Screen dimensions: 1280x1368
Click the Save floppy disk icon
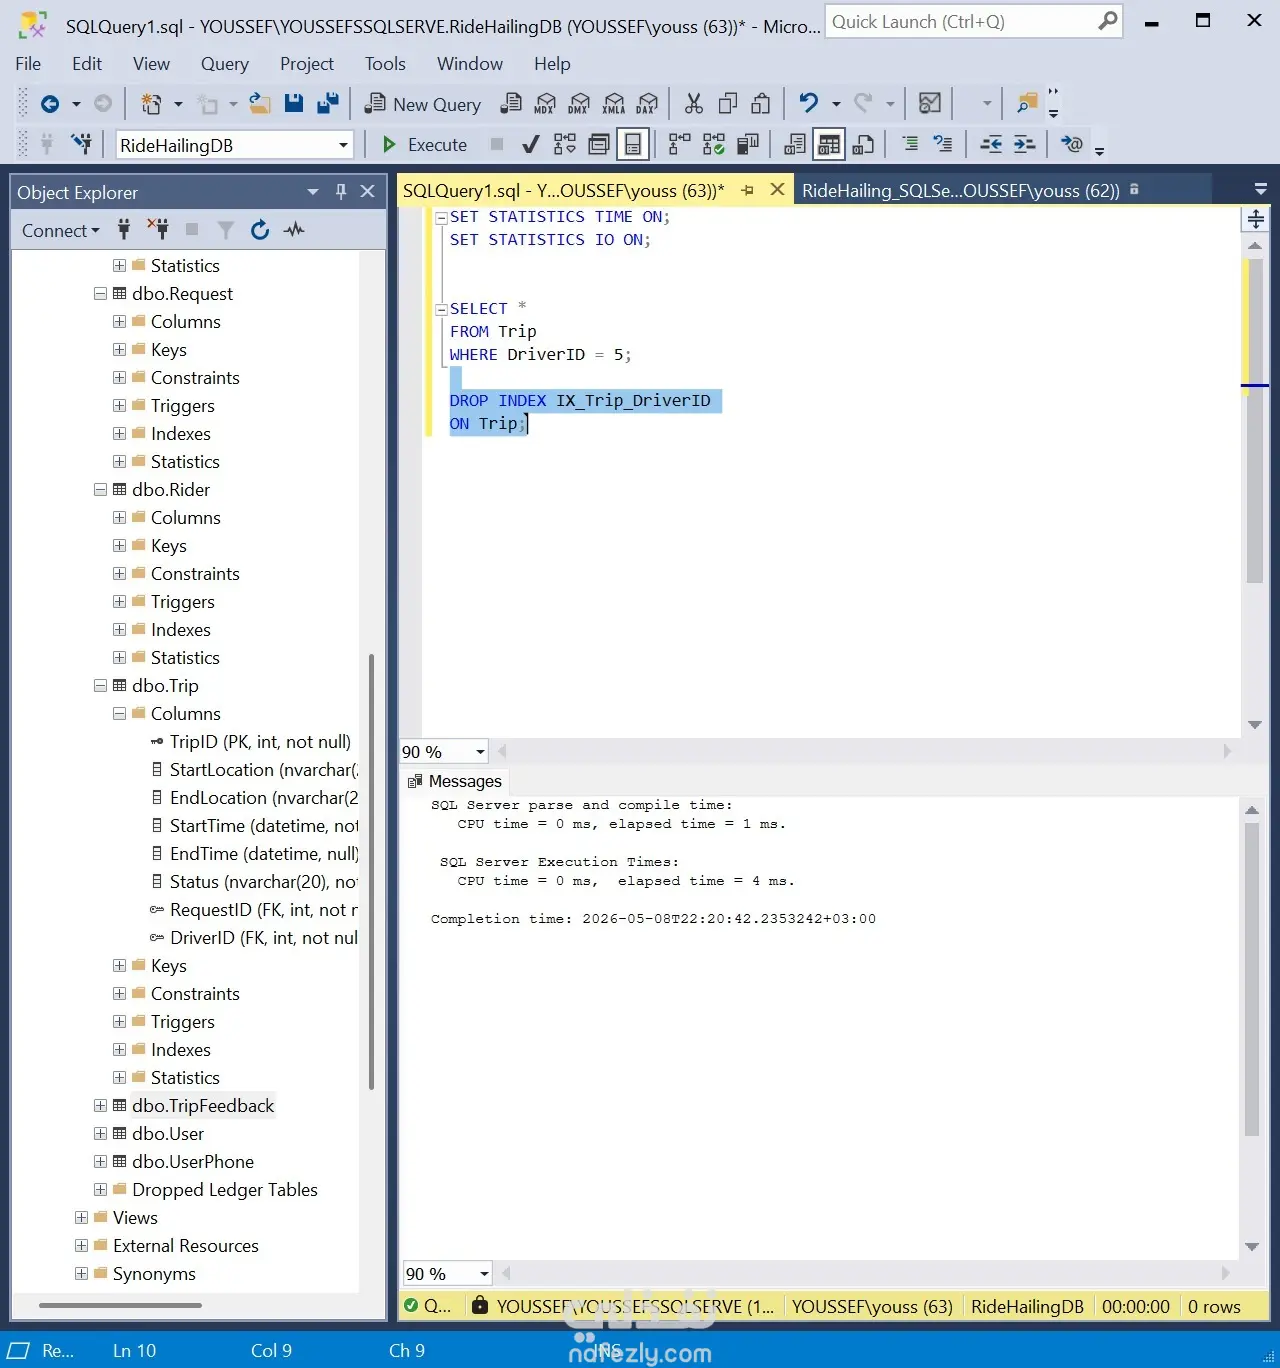[294, 103]
